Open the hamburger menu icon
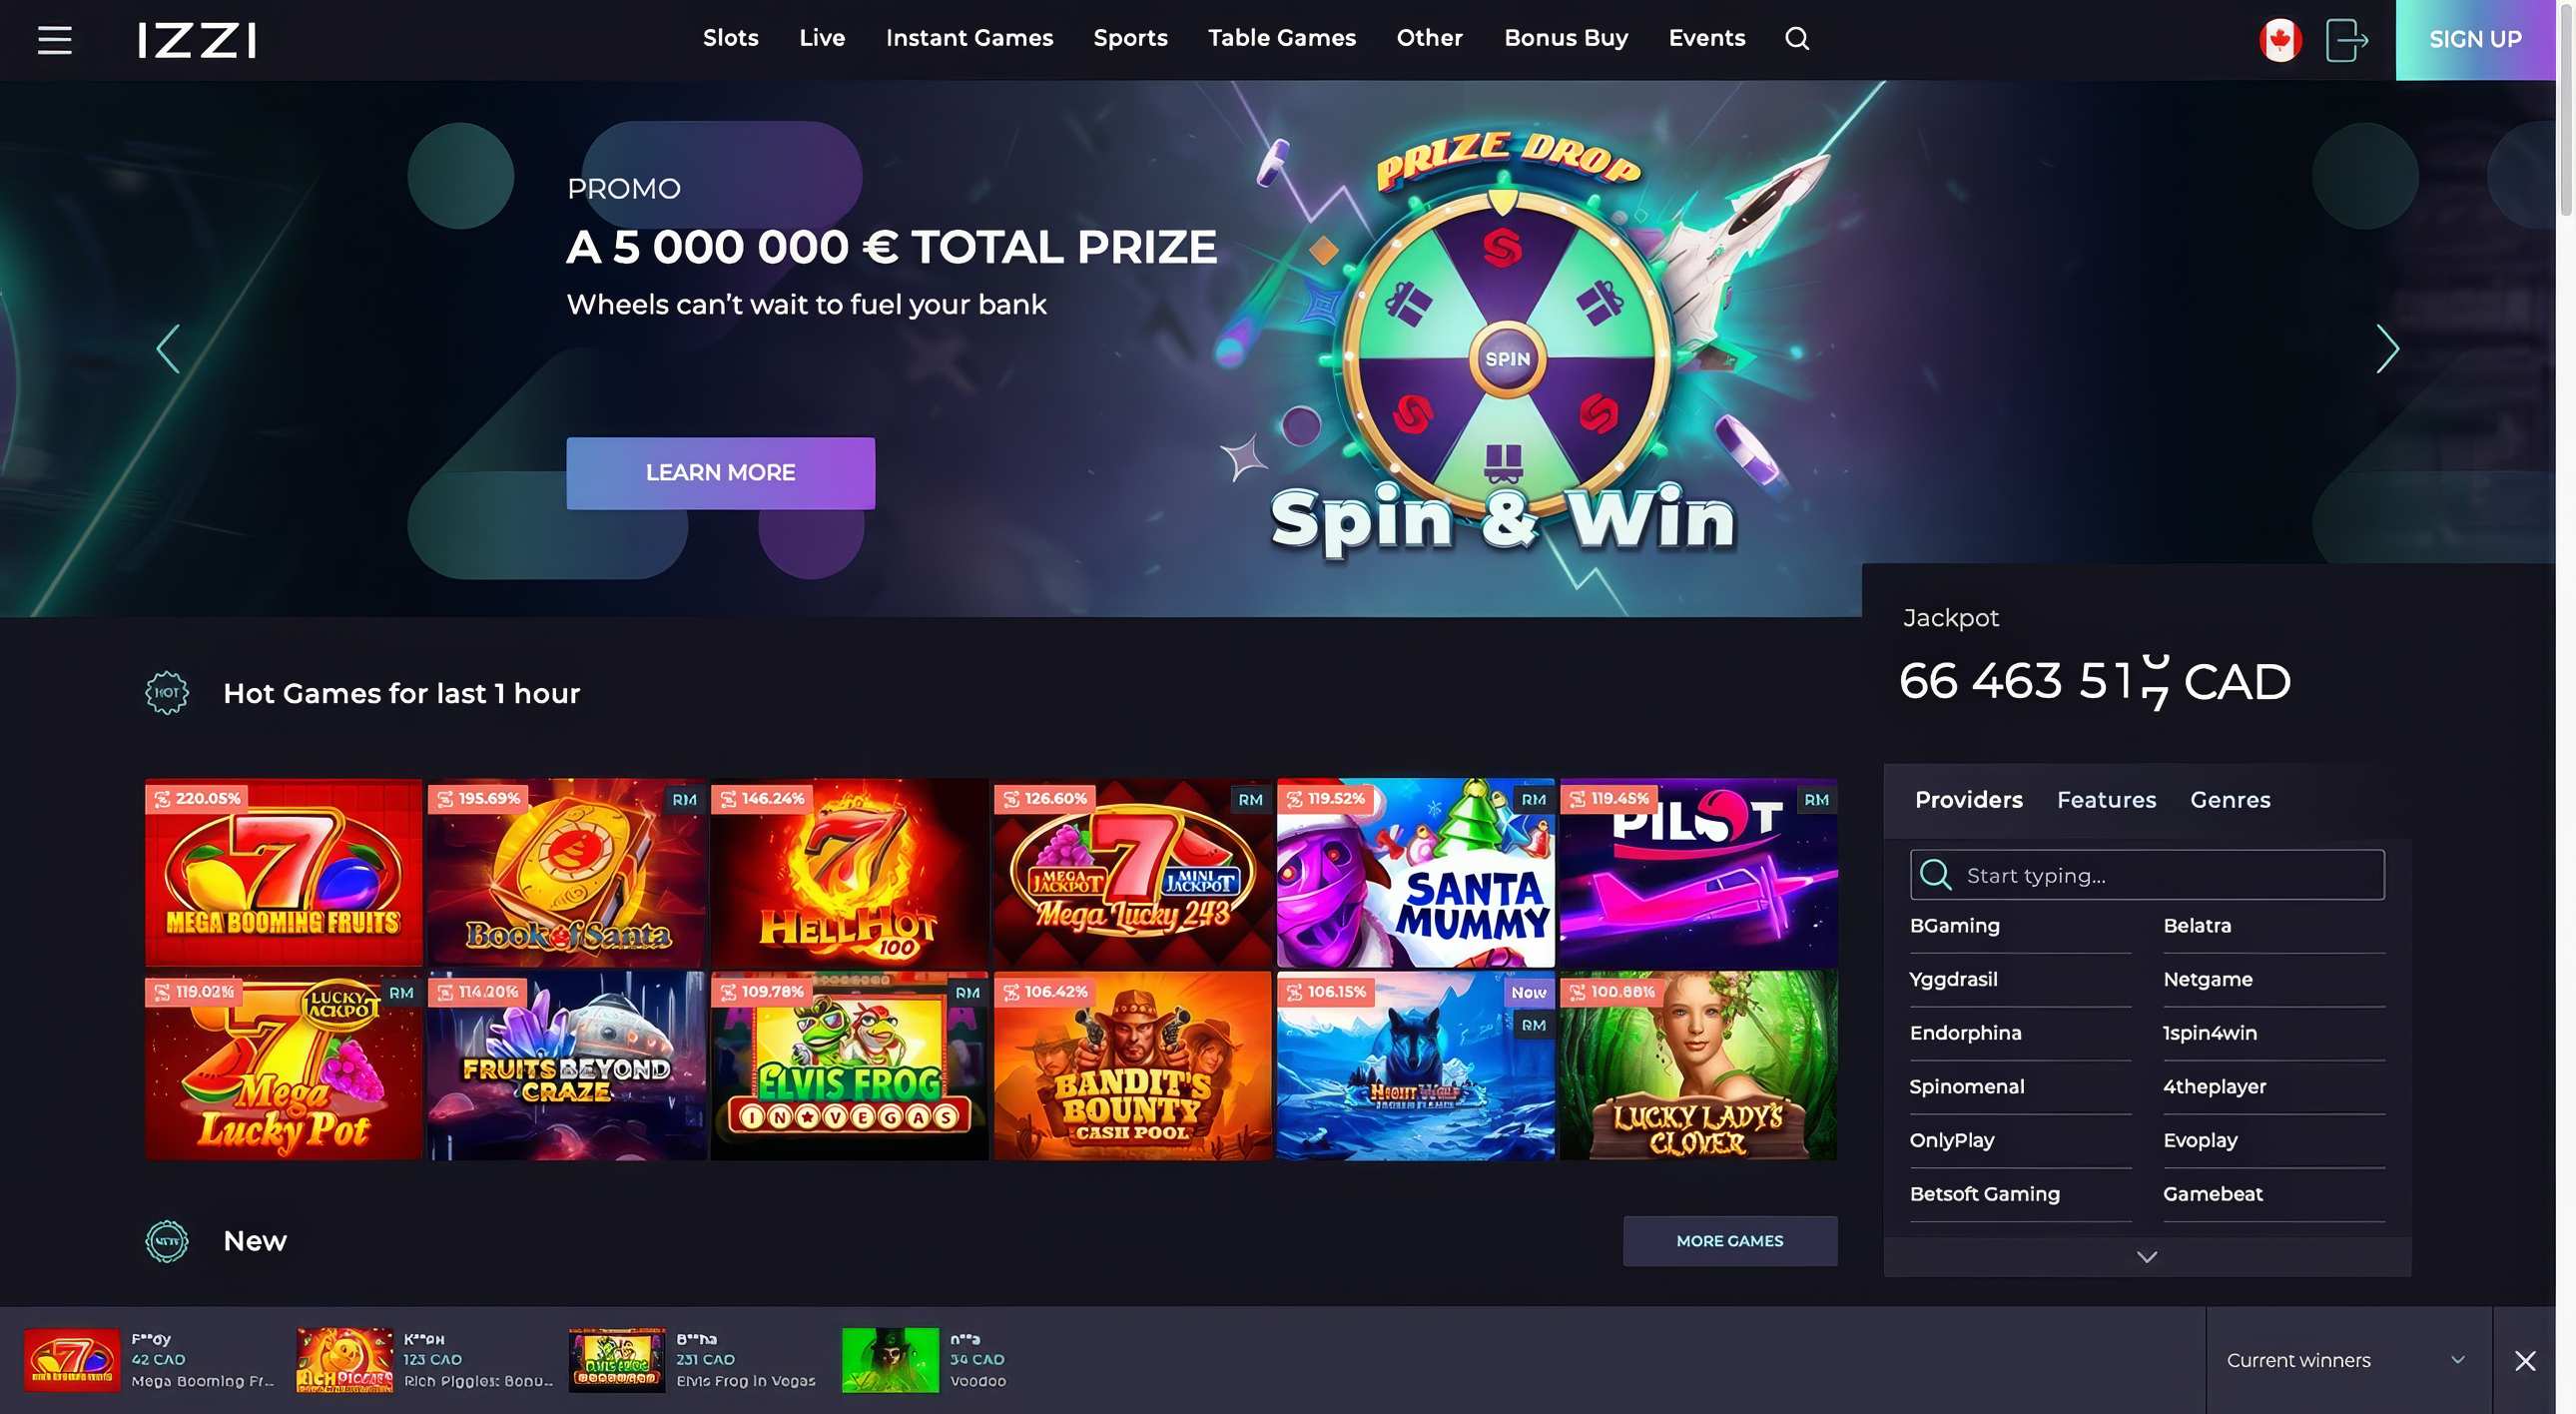This screenshot has width=2576, height=1414. pos(55,40)
